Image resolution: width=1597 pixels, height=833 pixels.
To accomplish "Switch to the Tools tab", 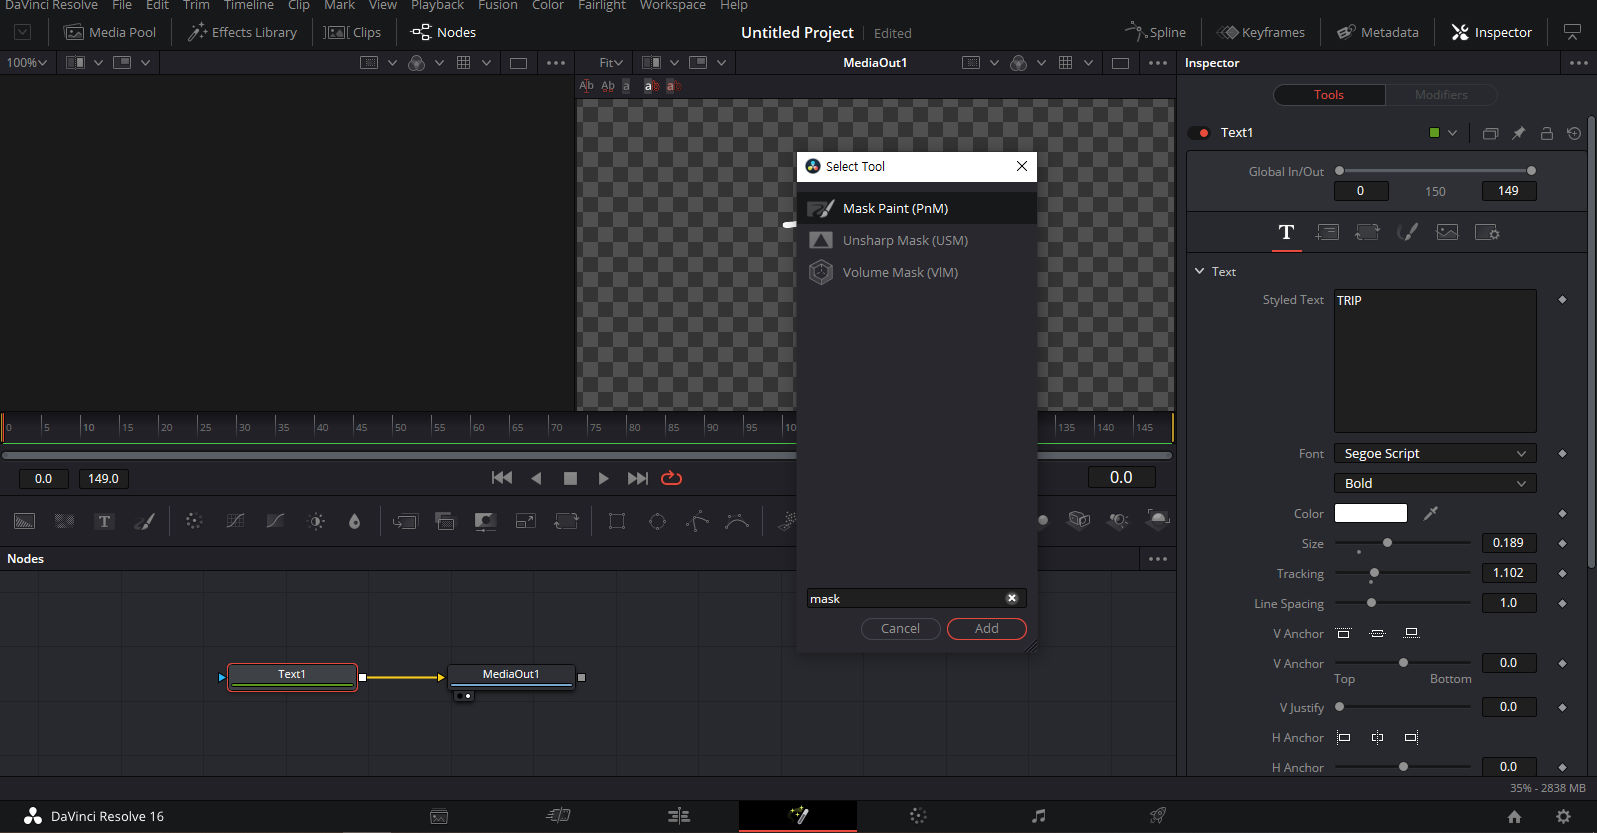I will tap(1329, 95).
